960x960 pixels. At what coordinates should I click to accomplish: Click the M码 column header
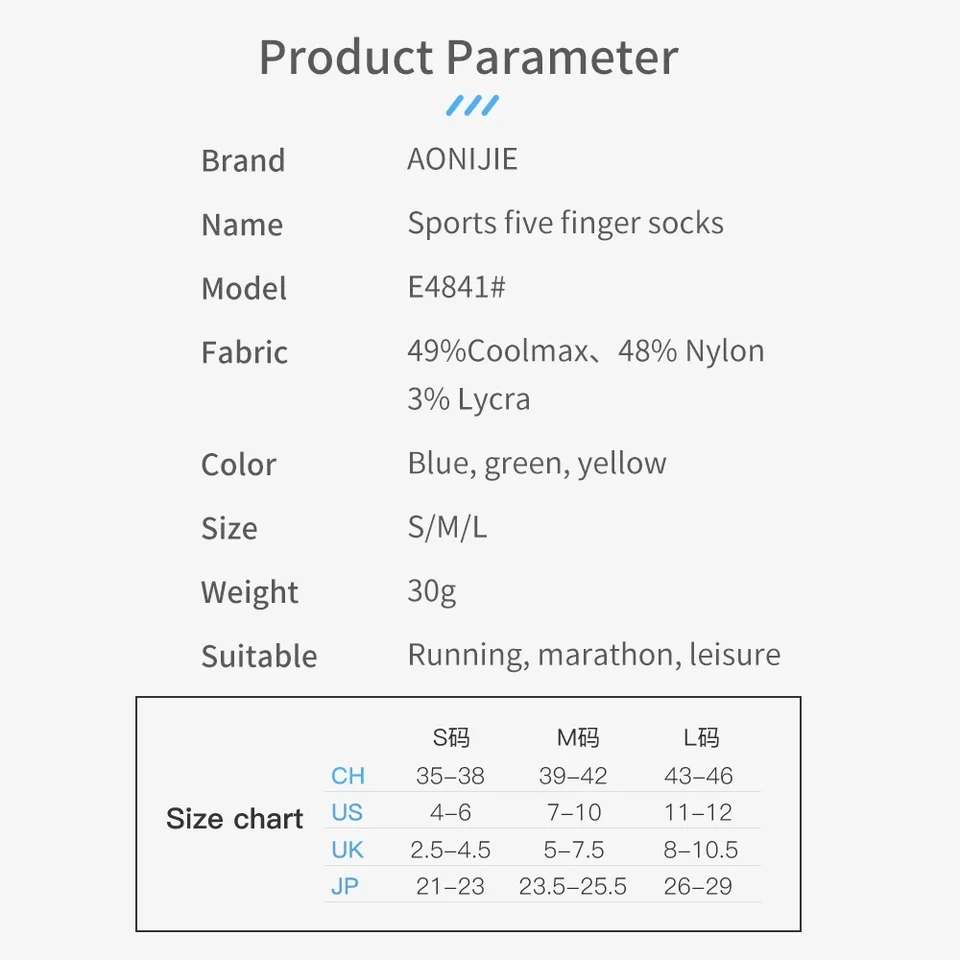[x=577, y=738]
